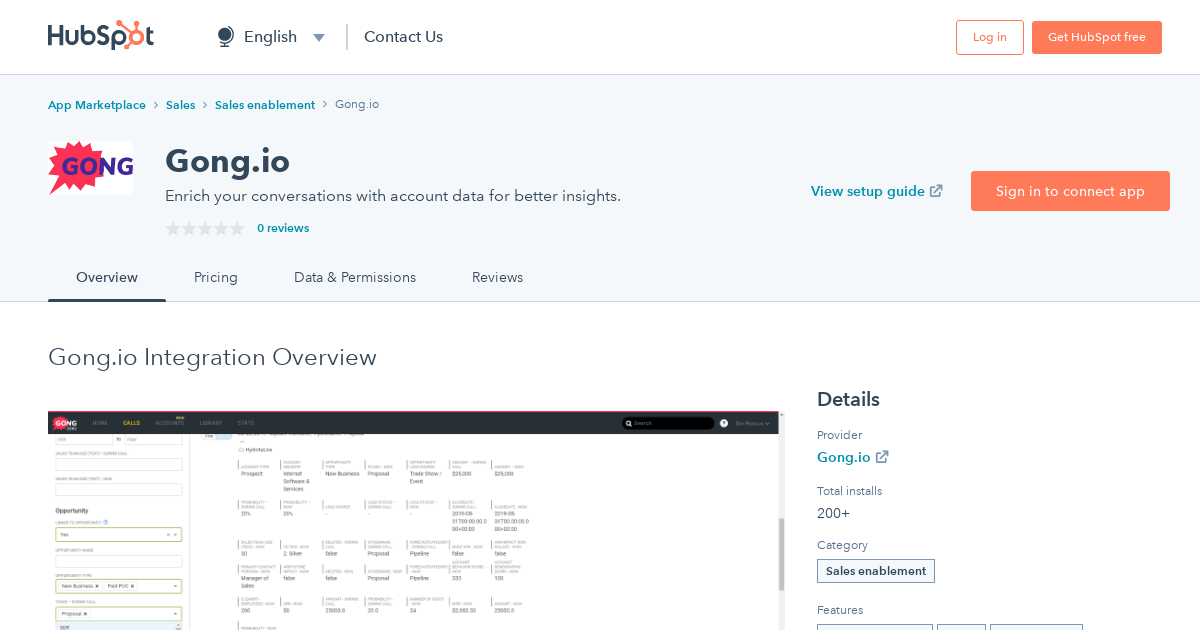Expand the English language dropdown
The width and height of the screenshot is (1200, 630).
(x=319, y=36)
